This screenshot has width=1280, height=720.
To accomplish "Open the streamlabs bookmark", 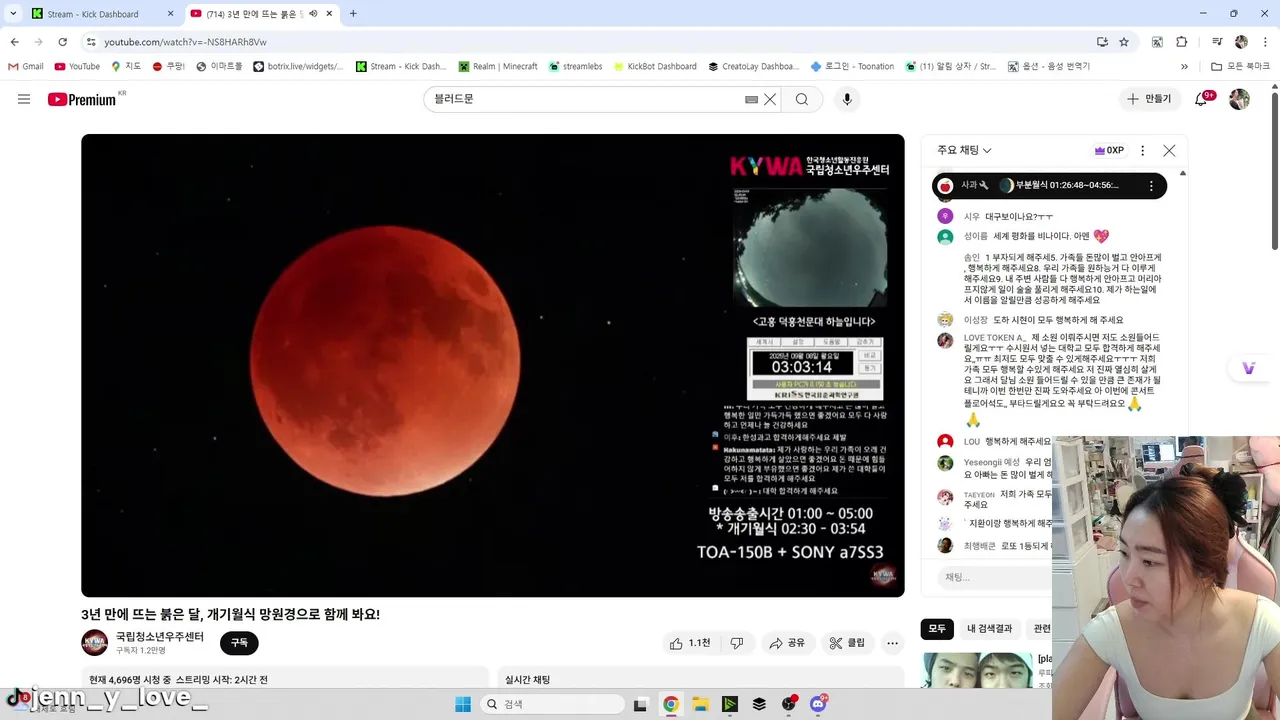I will click(x=575, y=67).
